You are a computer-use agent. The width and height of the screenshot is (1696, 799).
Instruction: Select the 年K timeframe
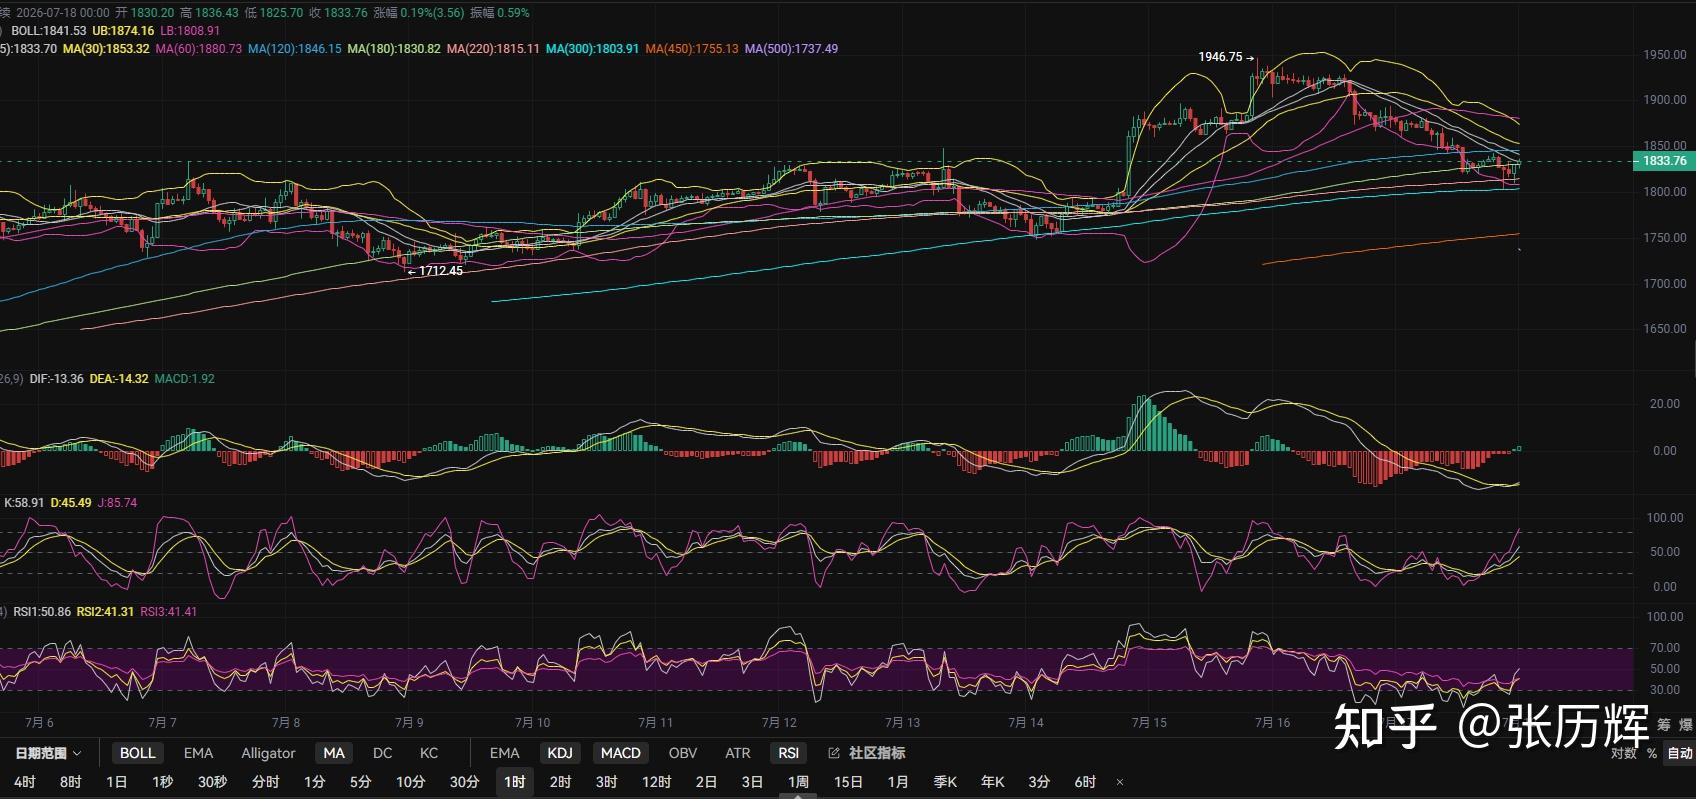click(992, 782)
